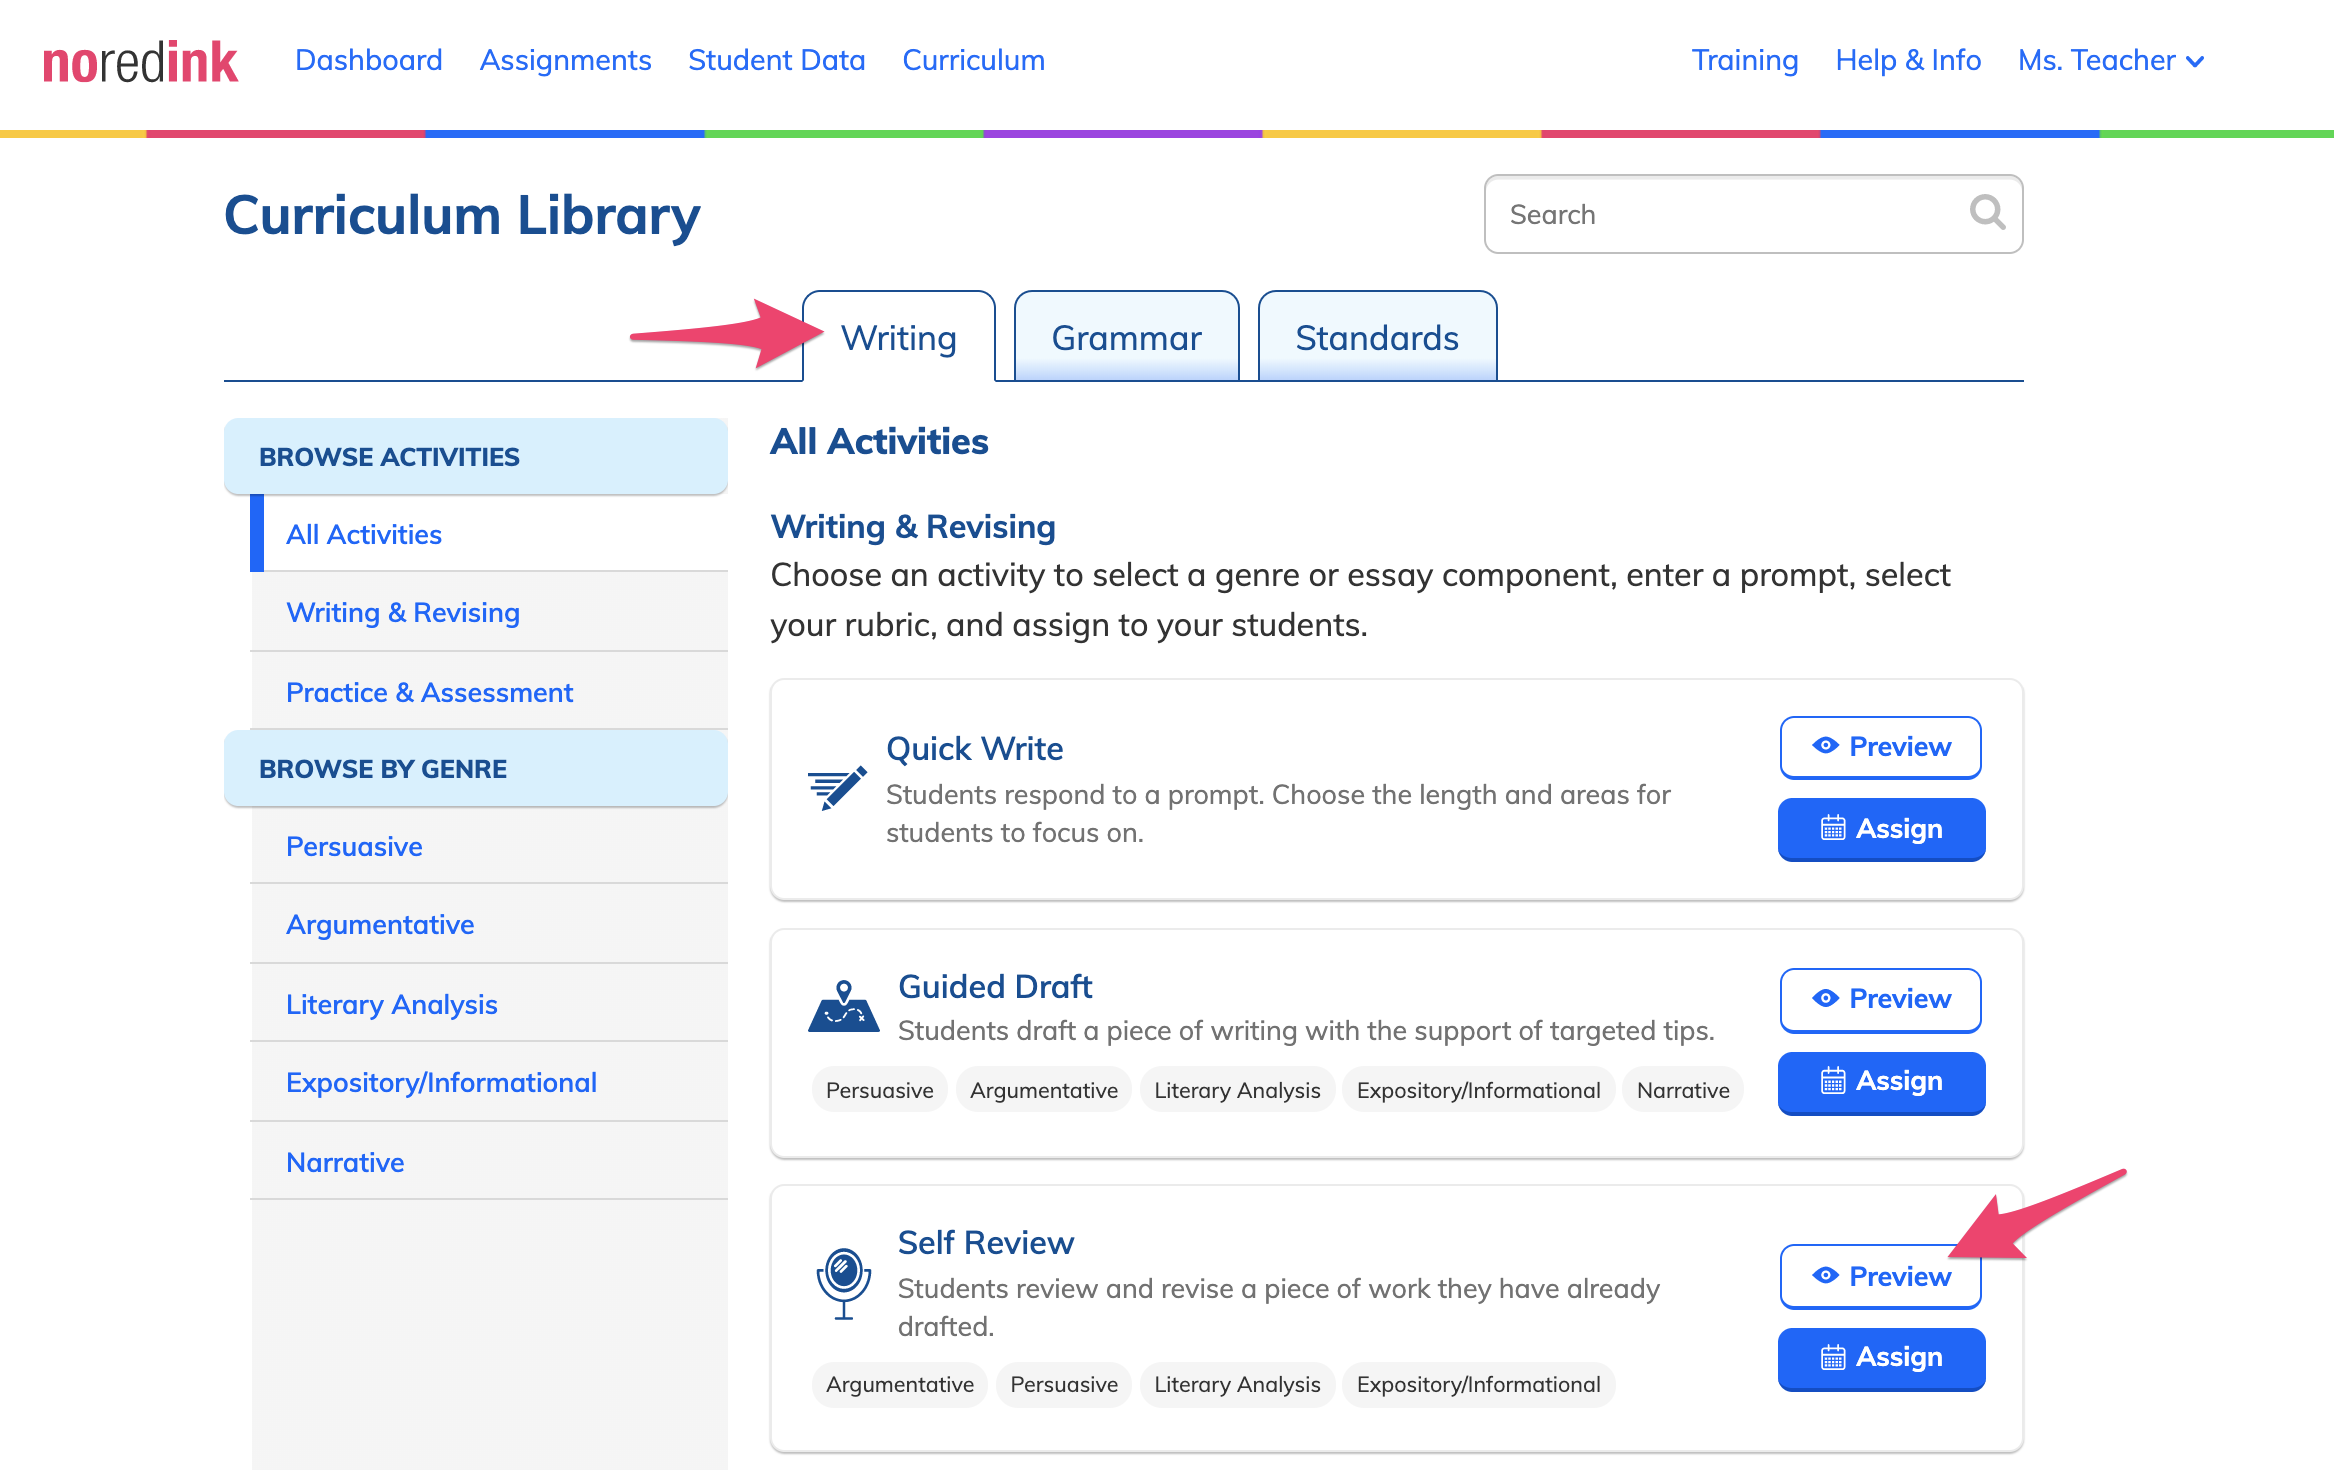Preview the Quick Write activity
This screenshot has height=1470, width=2334.
[1880, 747]
